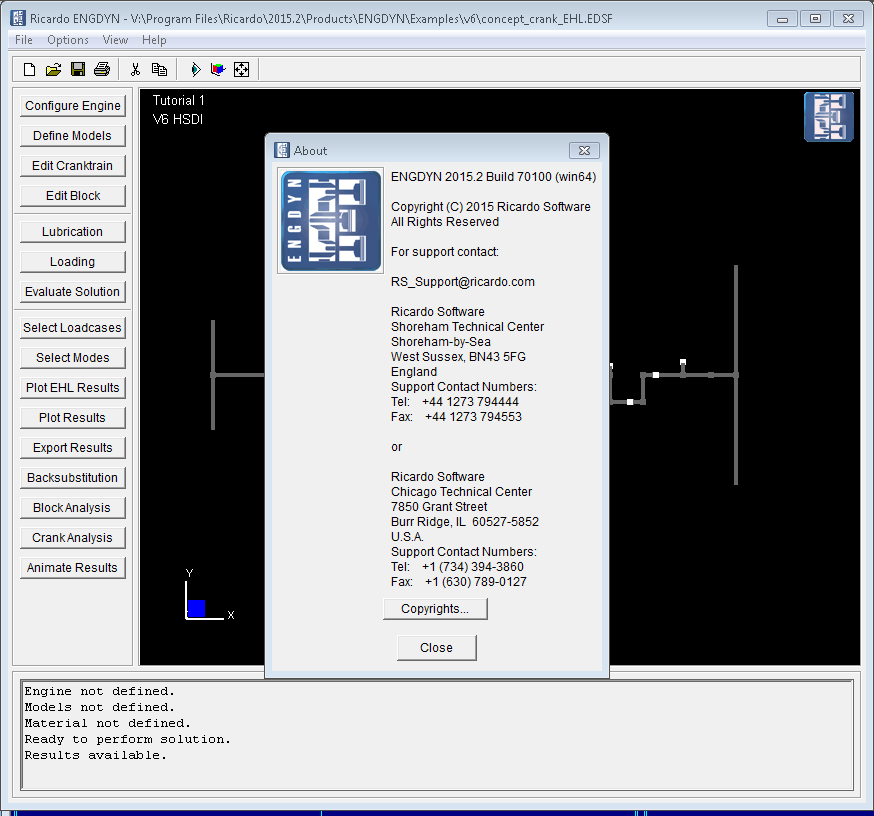Click the Print toolbar icon
The image size is (874, 816).
tap(102, 70)
